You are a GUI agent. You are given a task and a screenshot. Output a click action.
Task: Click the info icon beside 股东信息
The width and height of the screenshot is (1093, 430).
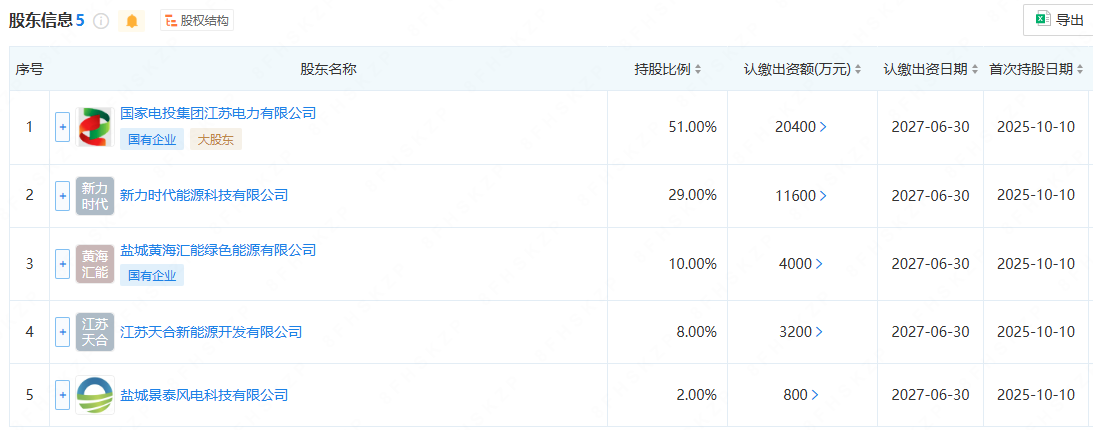tap(101, 21)
